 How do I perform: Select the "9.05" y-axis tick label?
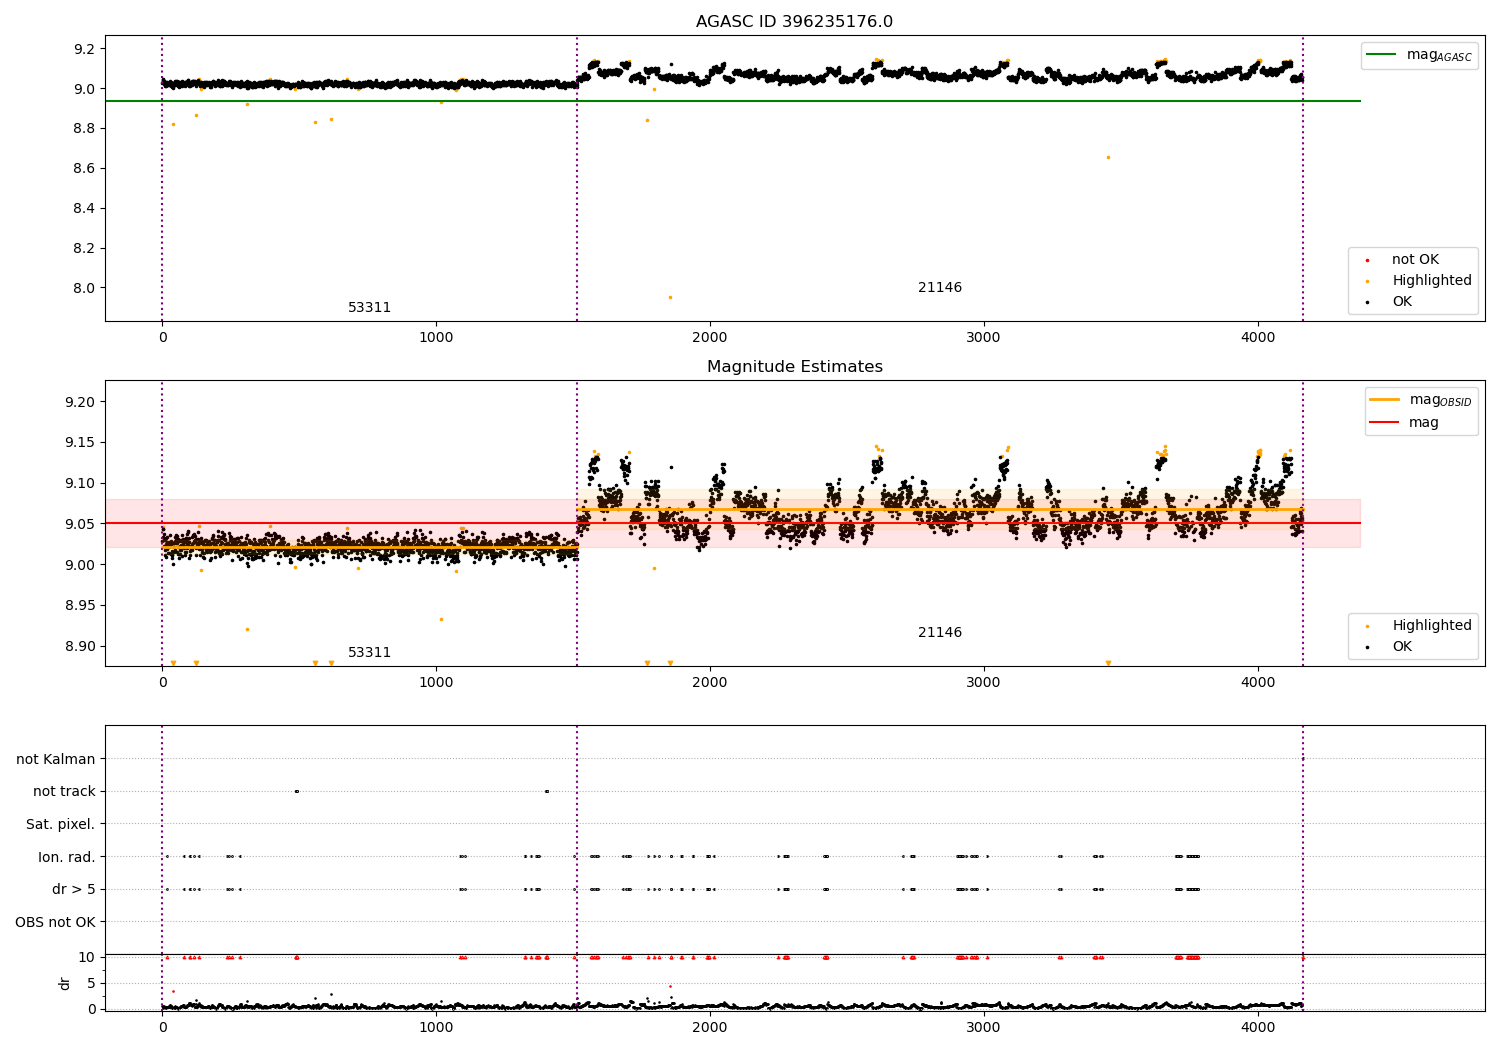pyautogui.click(x=80, y=524)
